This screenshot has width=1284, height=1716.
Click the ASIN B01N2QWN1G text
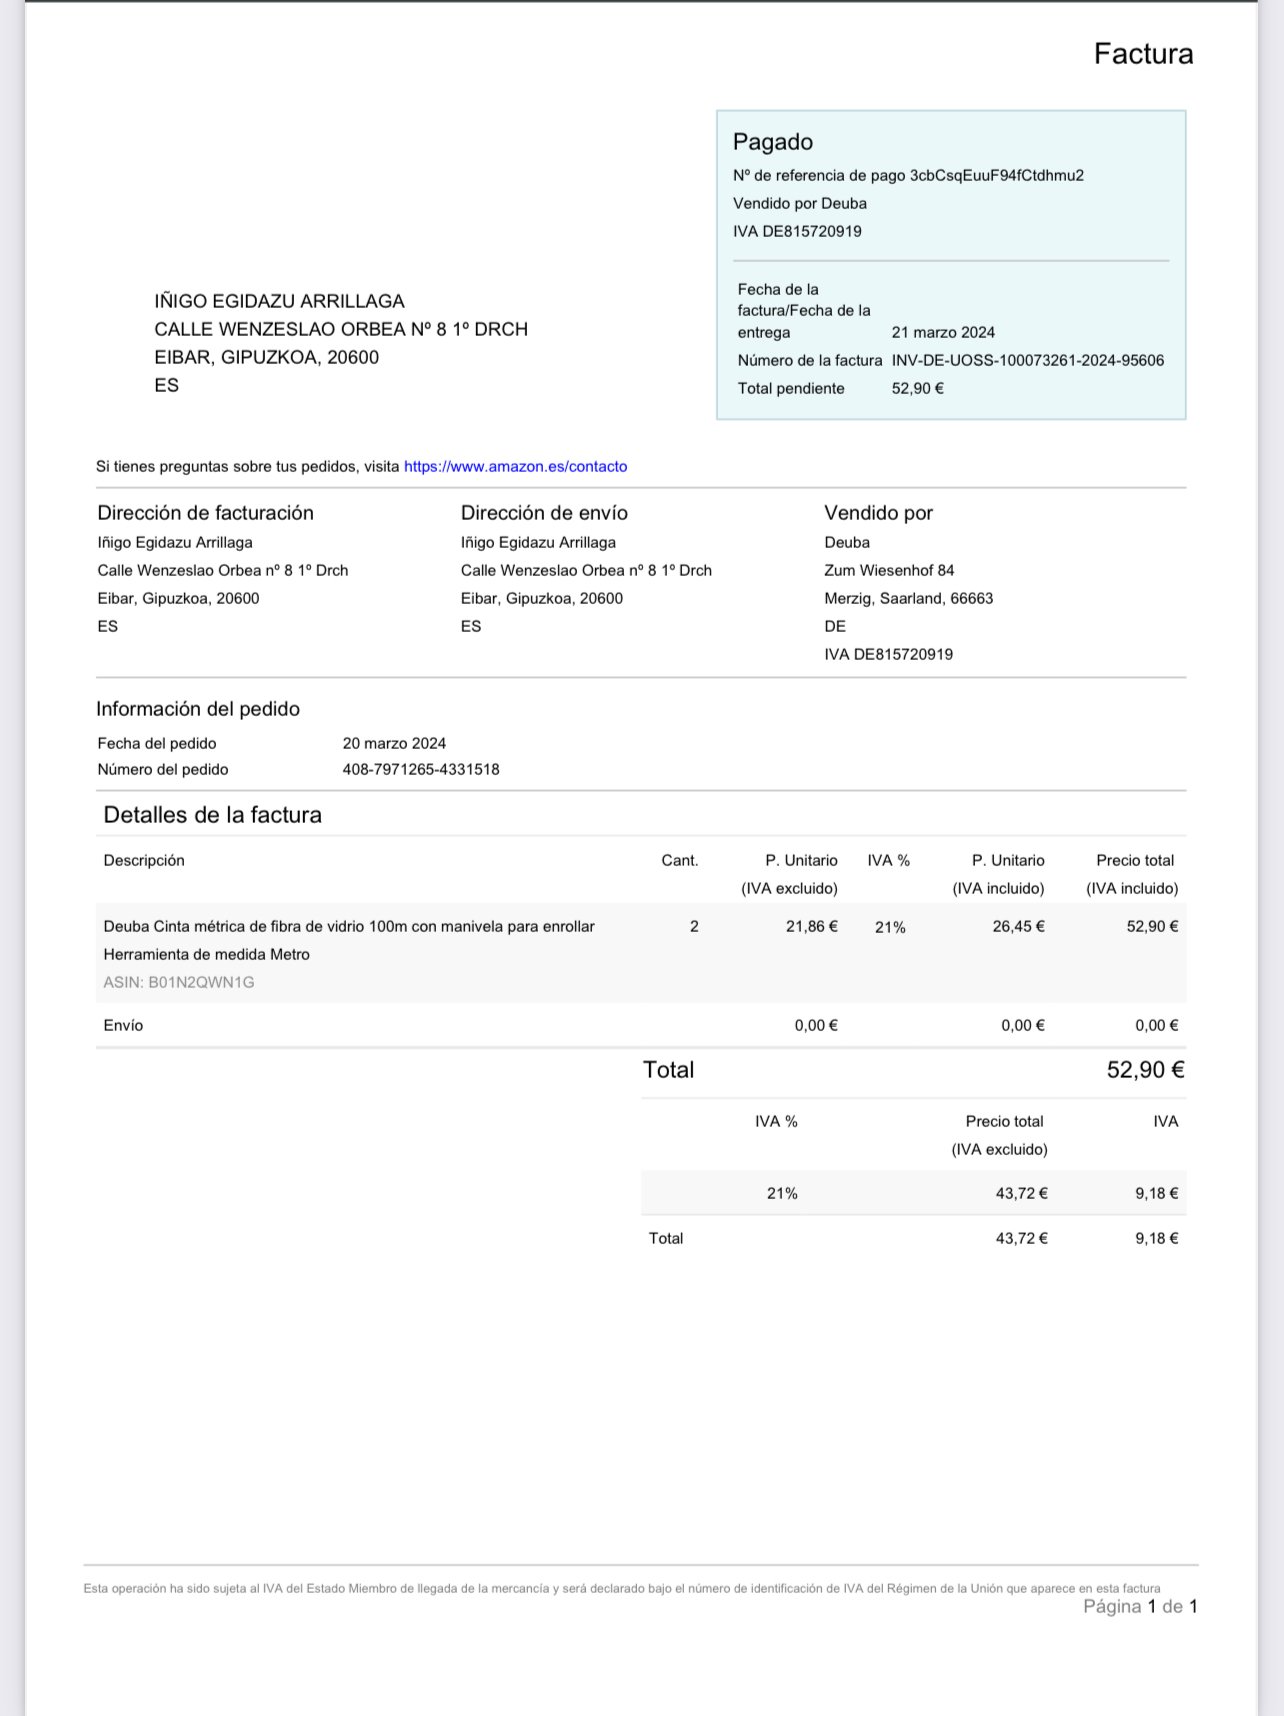point(179,983)
